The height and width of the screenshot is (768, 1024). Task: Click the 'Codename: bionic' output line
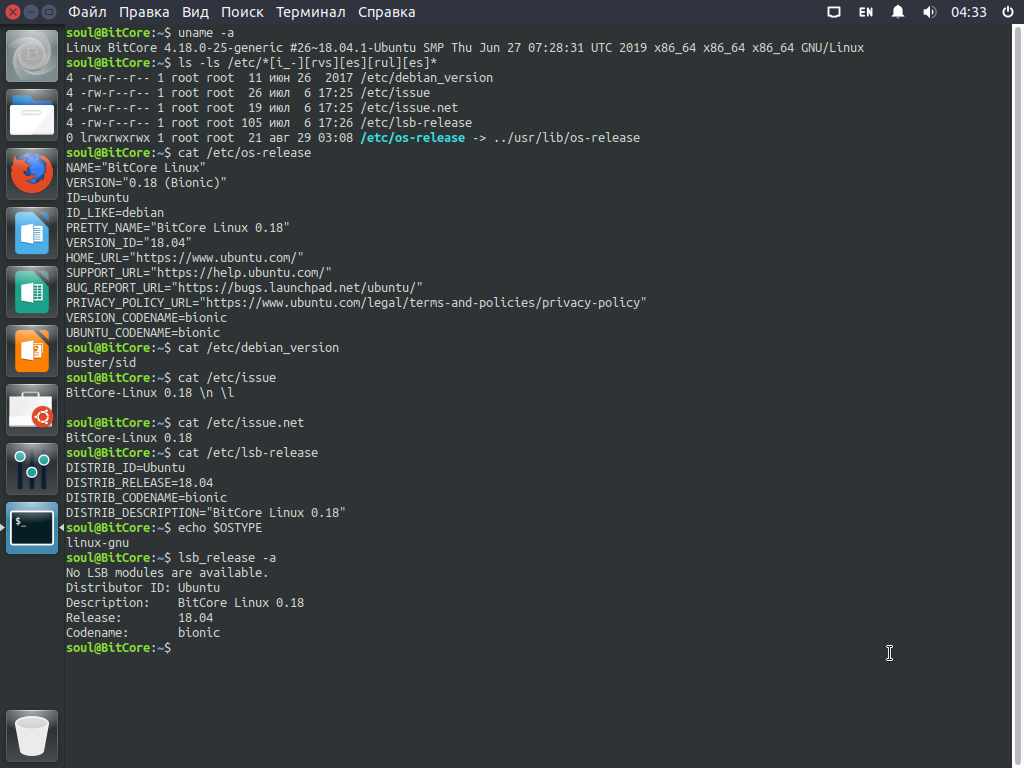143,633
